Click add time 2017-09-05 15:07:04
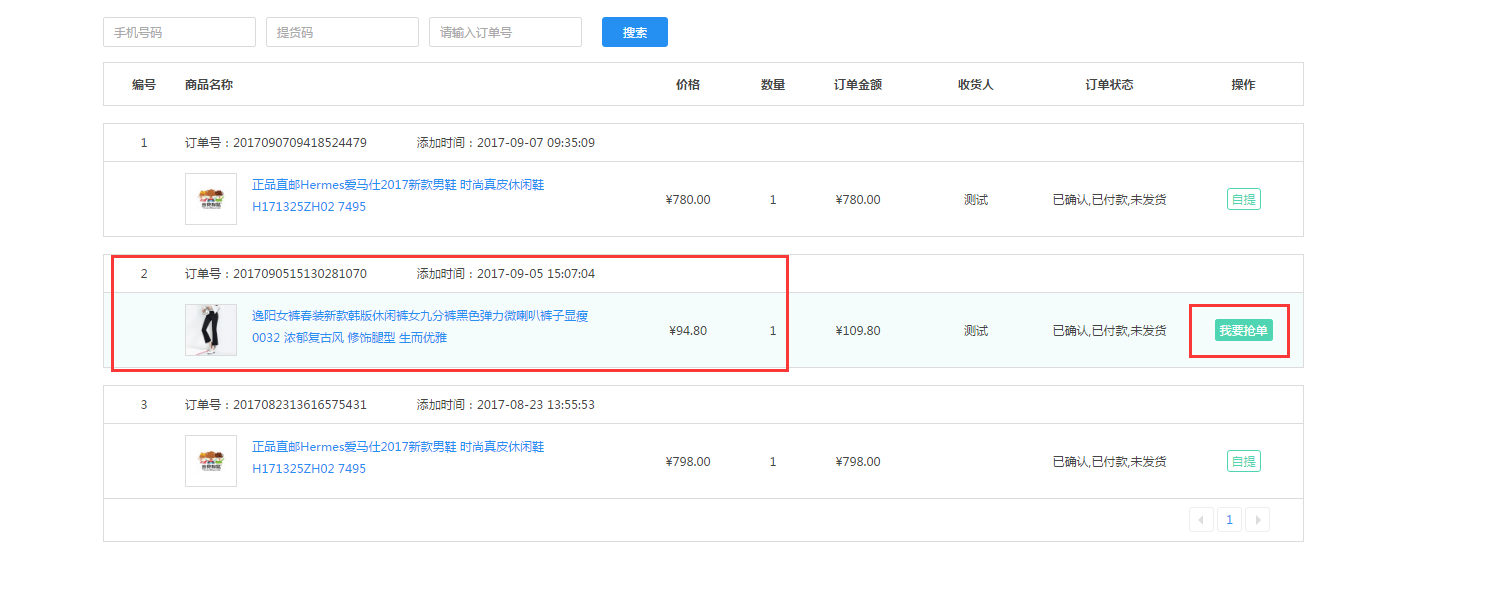The width and height of the screenshot is (1502, 602). click(536, 274)
